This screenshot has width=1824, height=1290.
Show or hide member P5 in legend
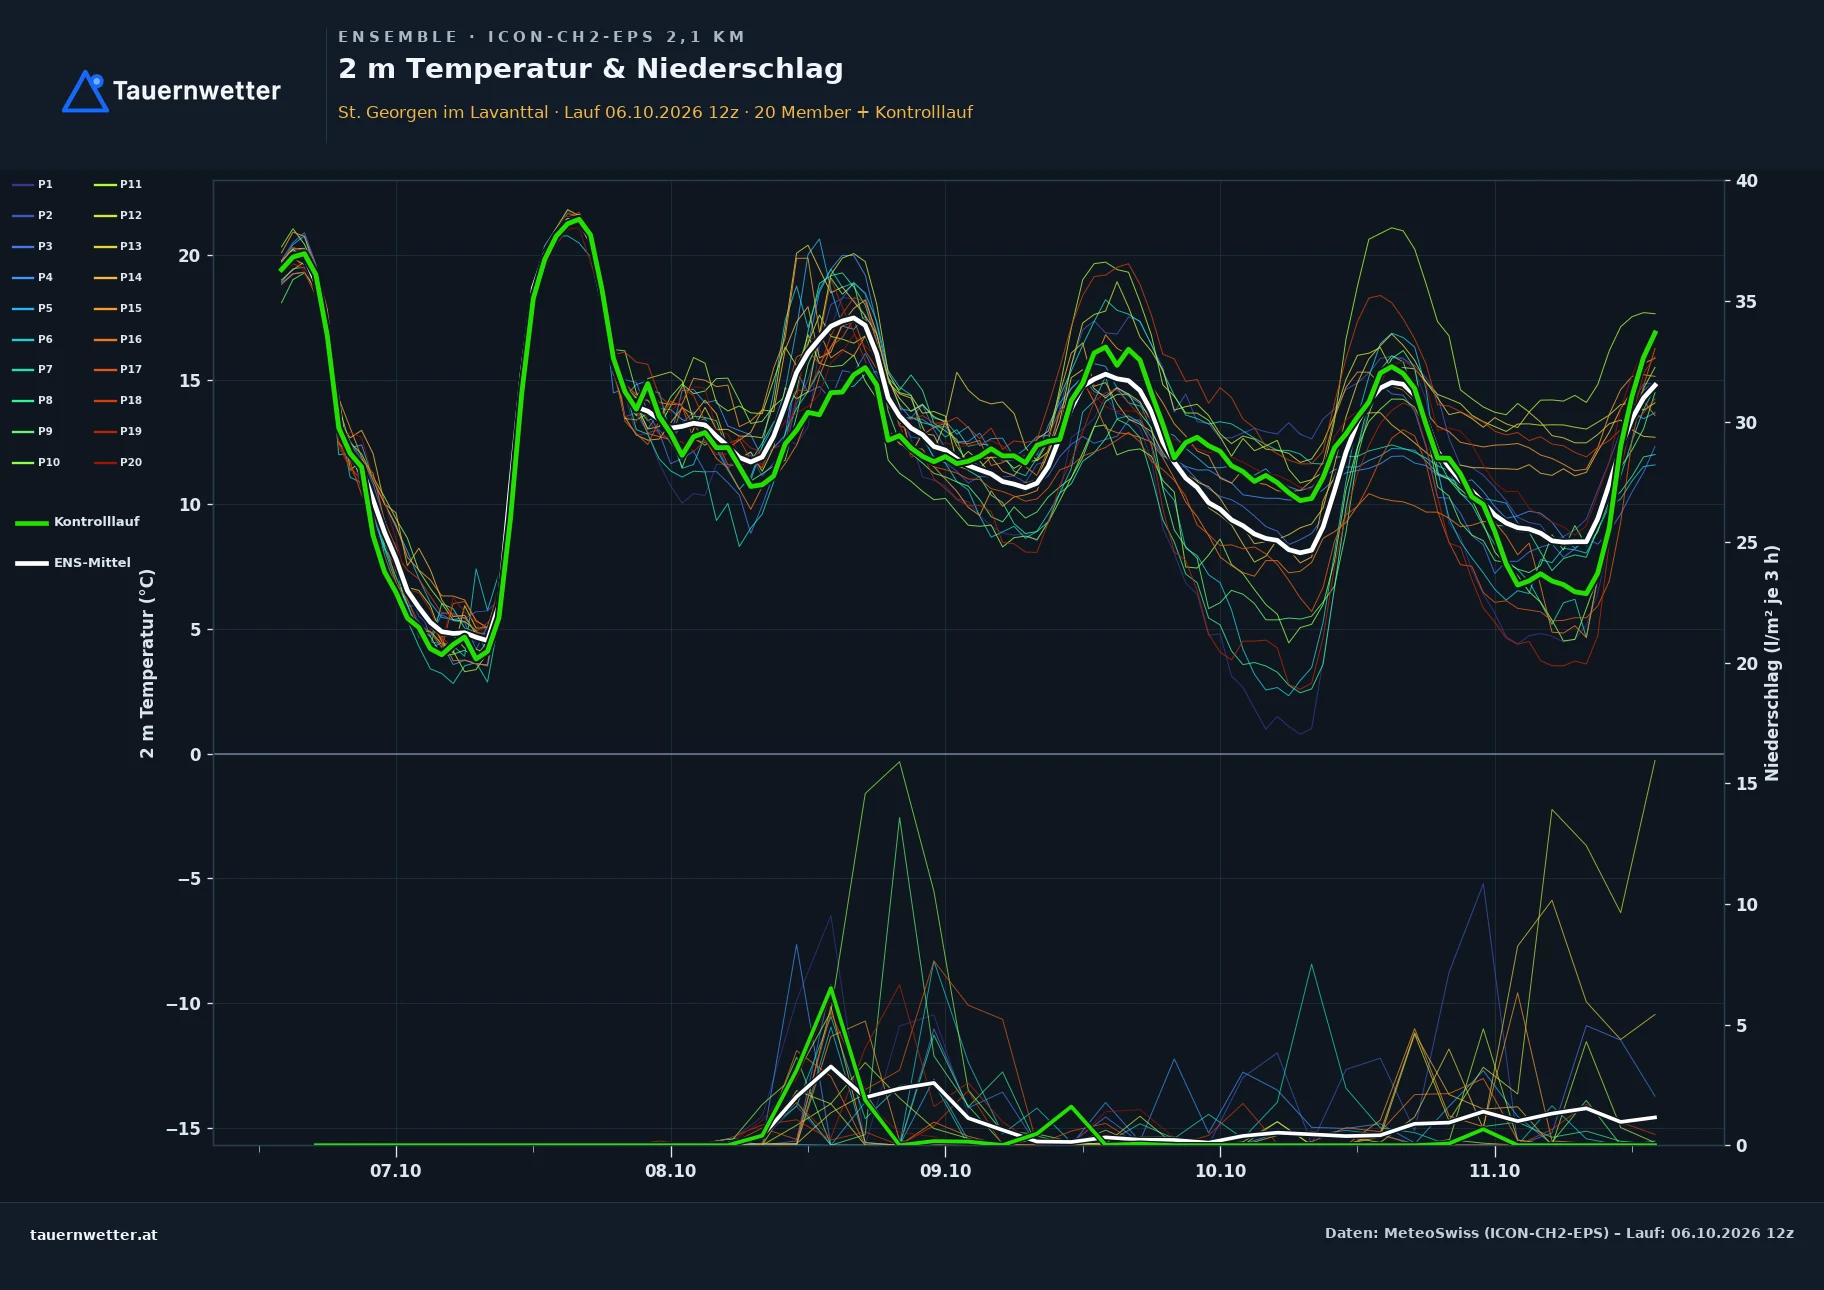point(33,308)
